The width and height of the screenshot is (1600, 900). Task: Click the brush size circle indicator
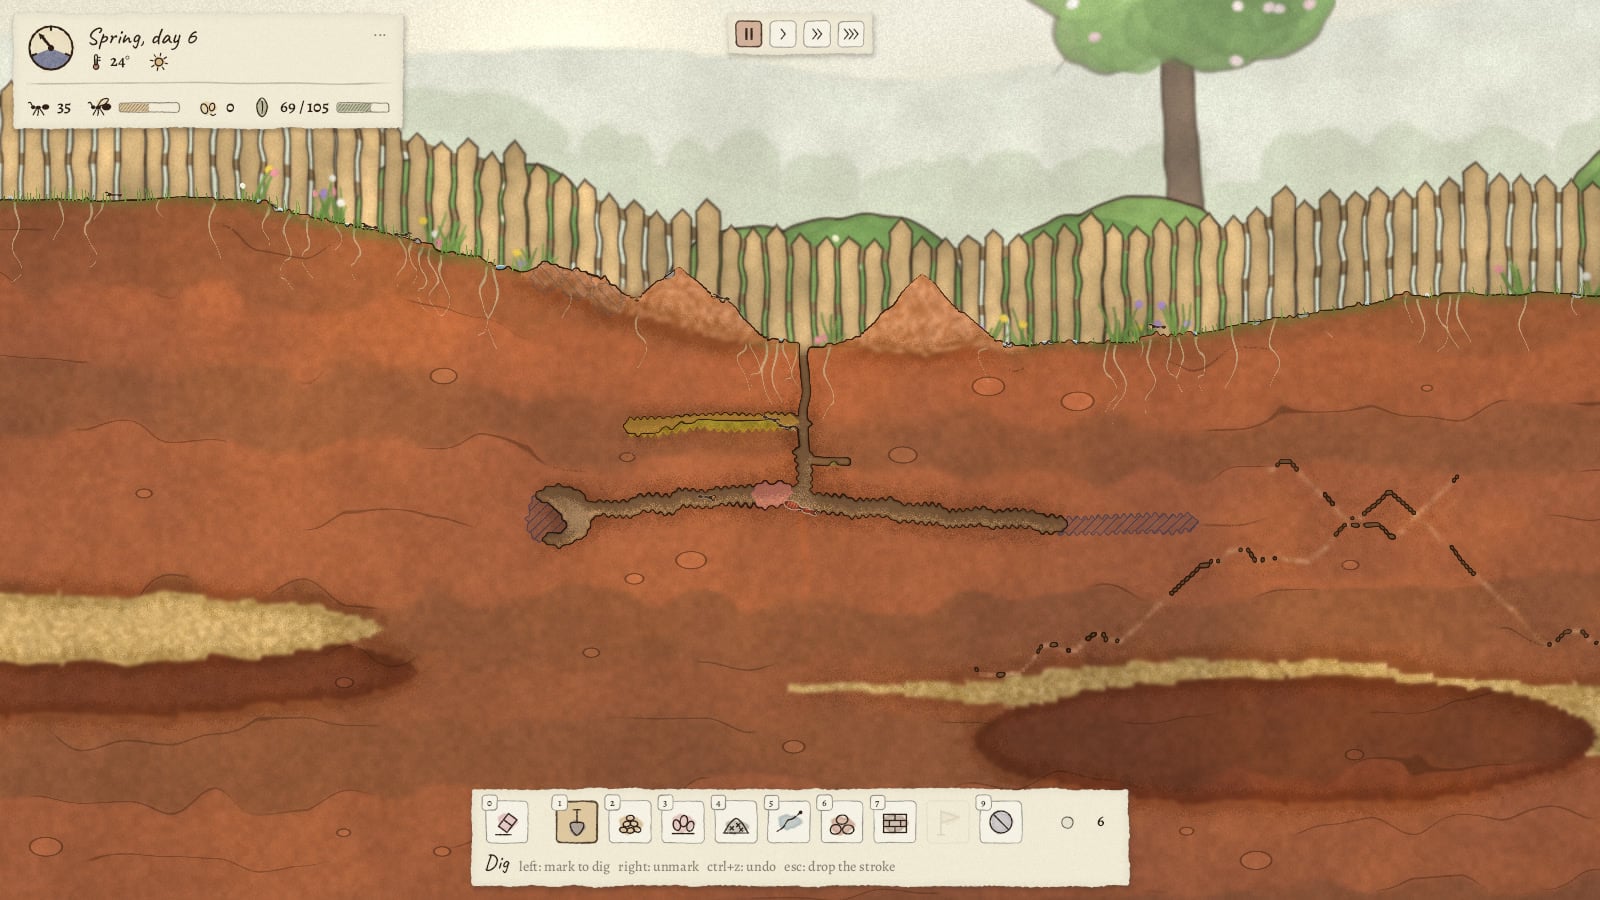click(x=1067, y=822)
